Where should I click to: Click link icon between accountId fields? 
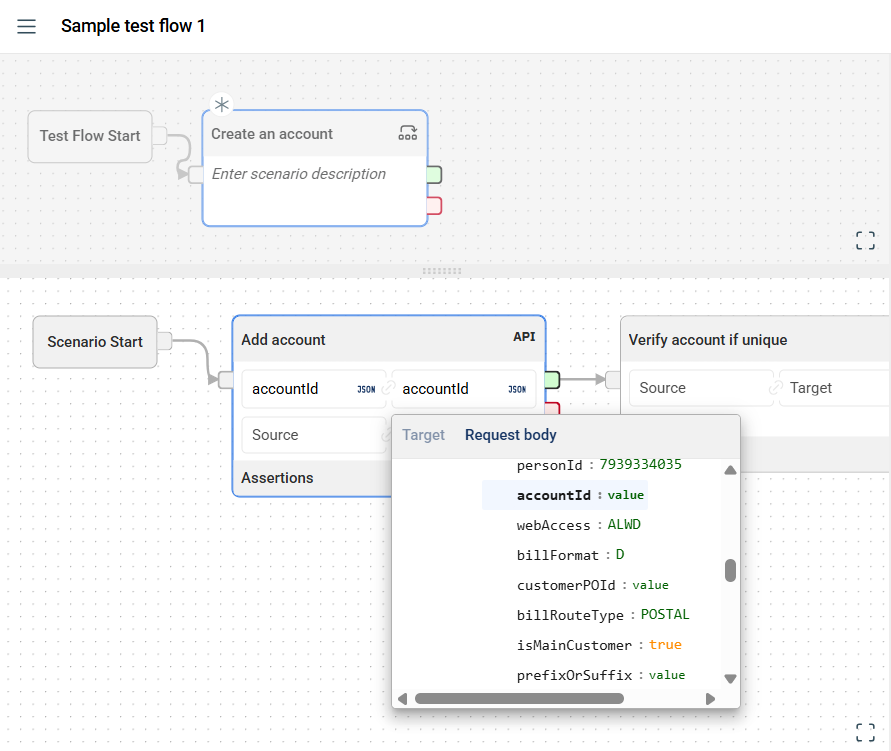[x=388, y=389]
